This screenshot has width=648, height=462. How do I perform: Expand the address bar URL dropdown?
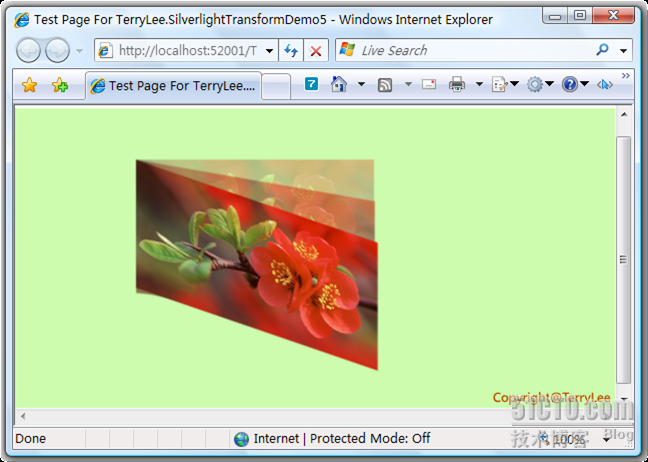[x=269, y=51]
